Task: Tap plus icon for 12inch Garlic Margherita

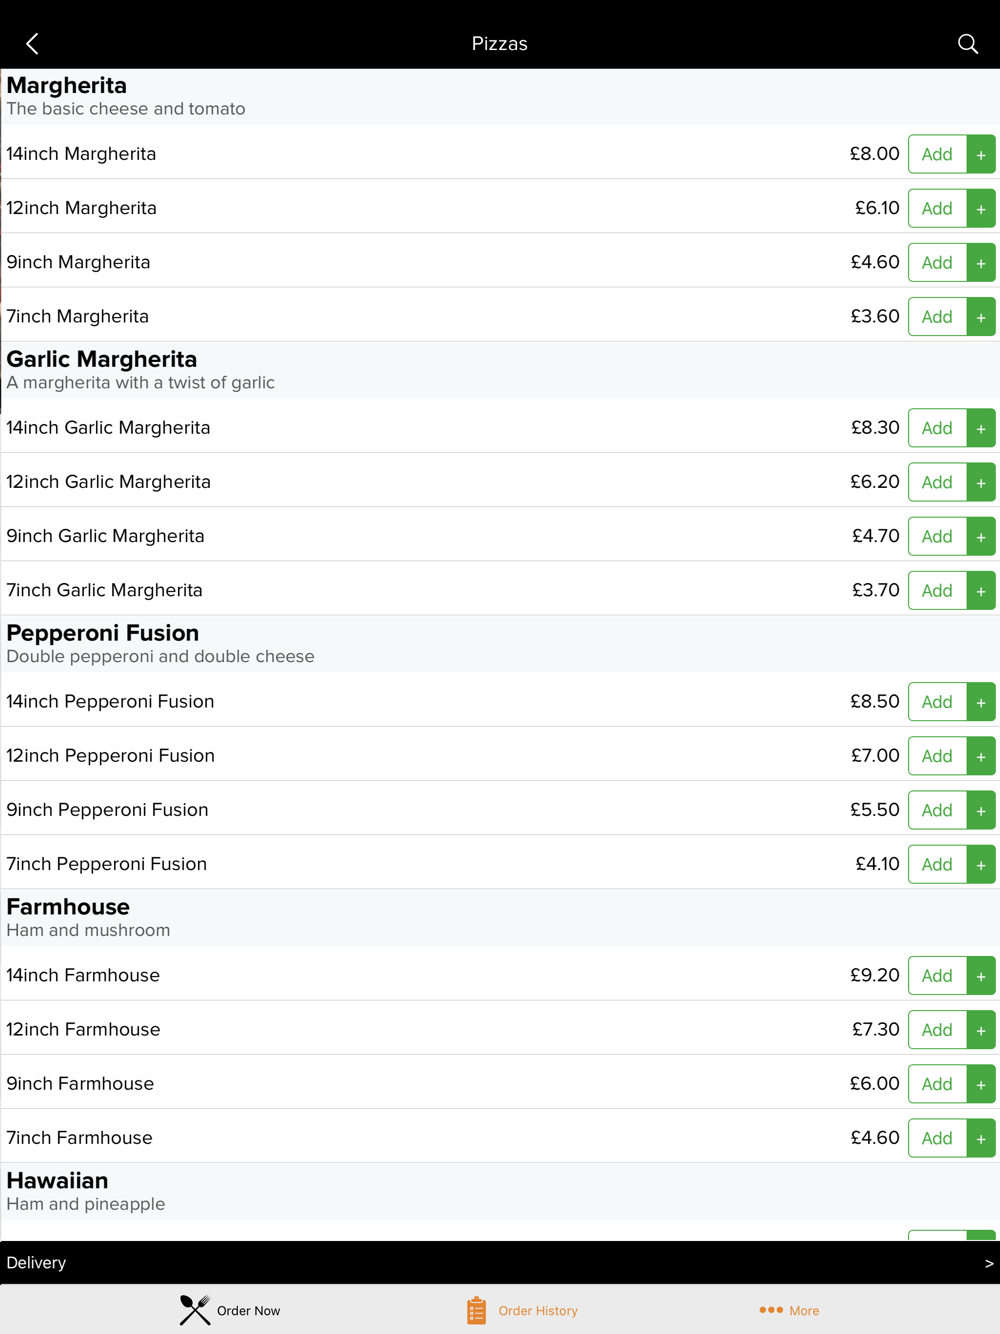Action: click(981, 482)
